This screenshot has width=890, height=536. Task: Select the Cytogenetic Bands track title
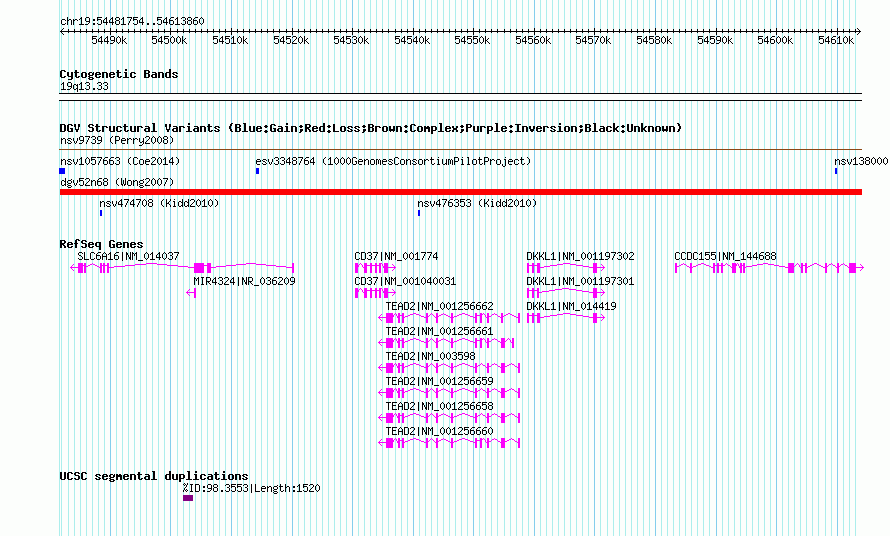point(119,74)
